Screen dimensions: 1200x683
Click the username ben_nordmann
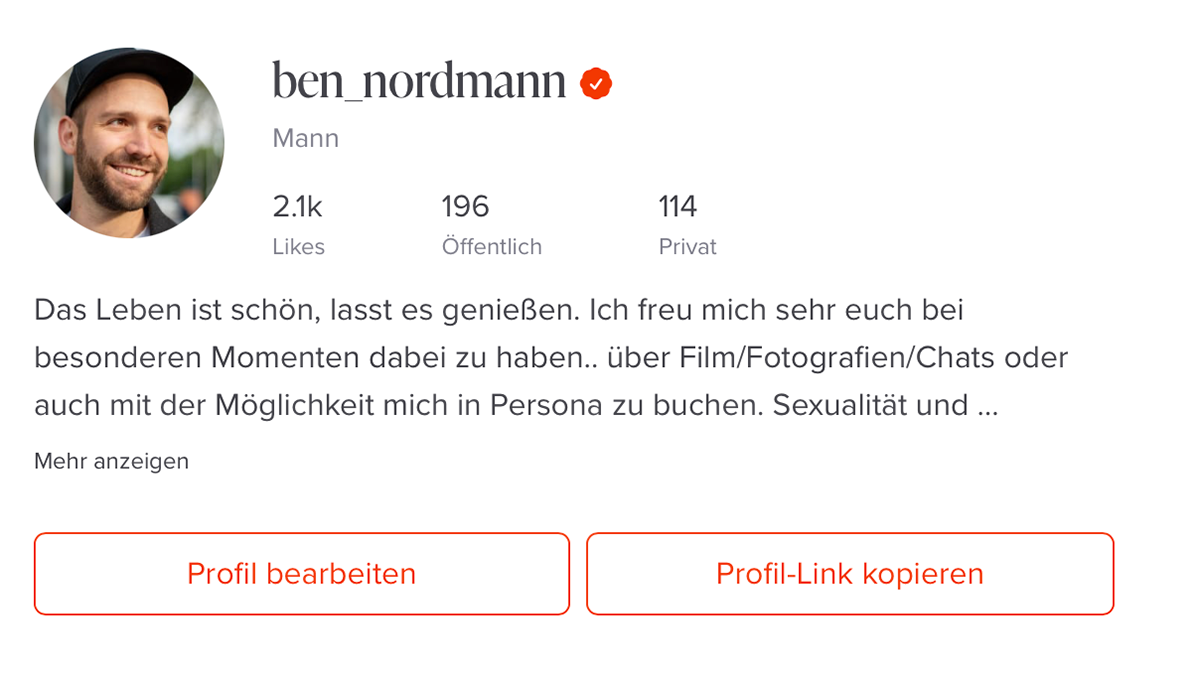pos(419,82)
